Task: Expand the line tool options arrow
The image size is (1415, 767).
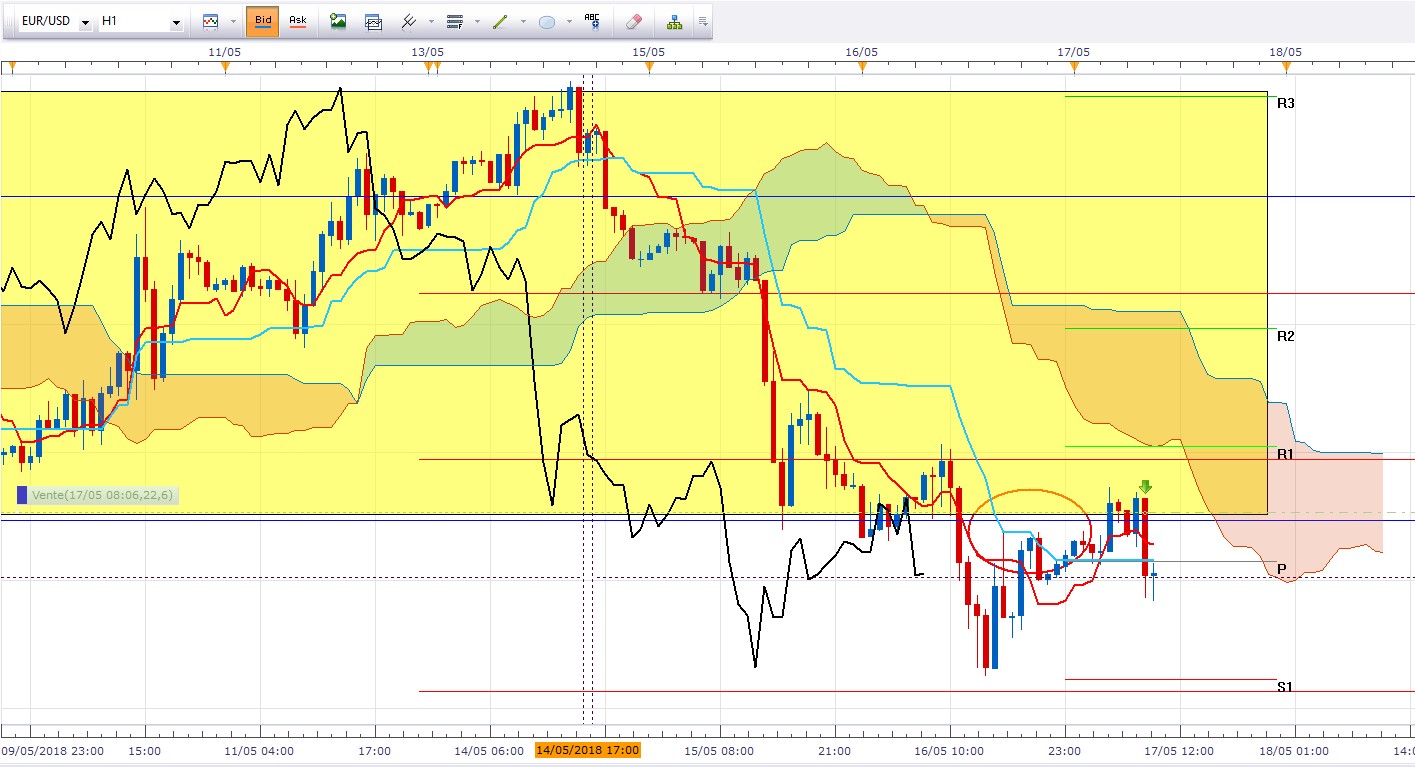Action: [524, 21]
